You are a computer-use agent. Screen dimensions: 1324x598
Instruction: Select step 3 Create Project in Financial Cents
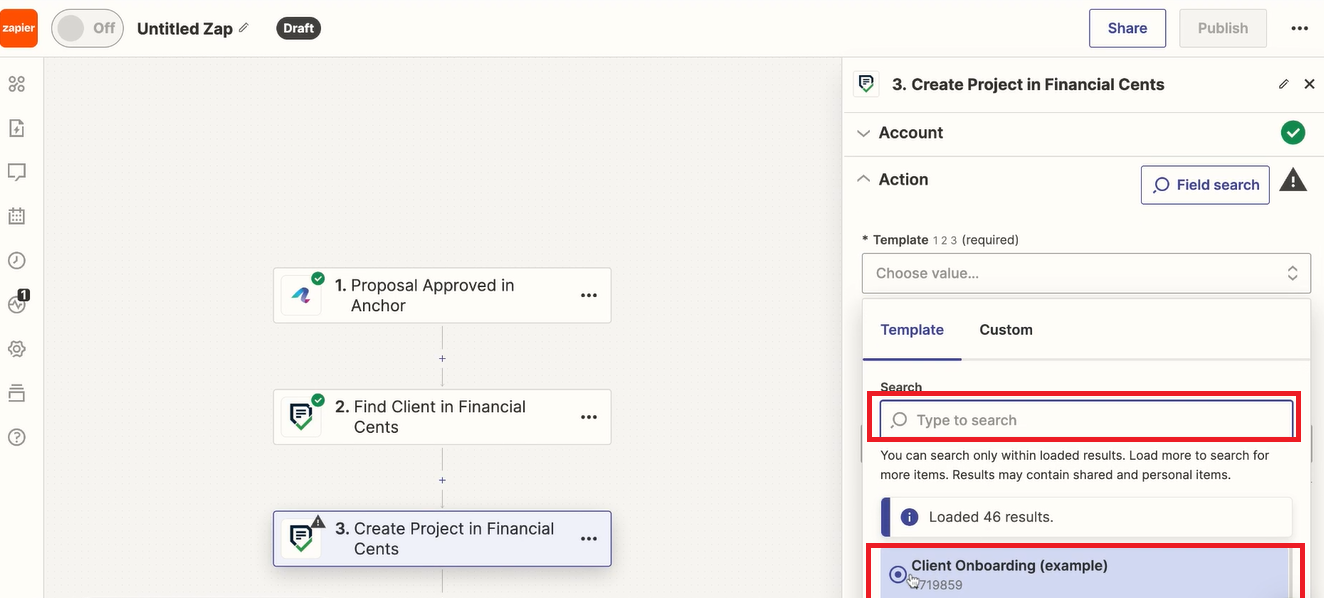point(442,539)
